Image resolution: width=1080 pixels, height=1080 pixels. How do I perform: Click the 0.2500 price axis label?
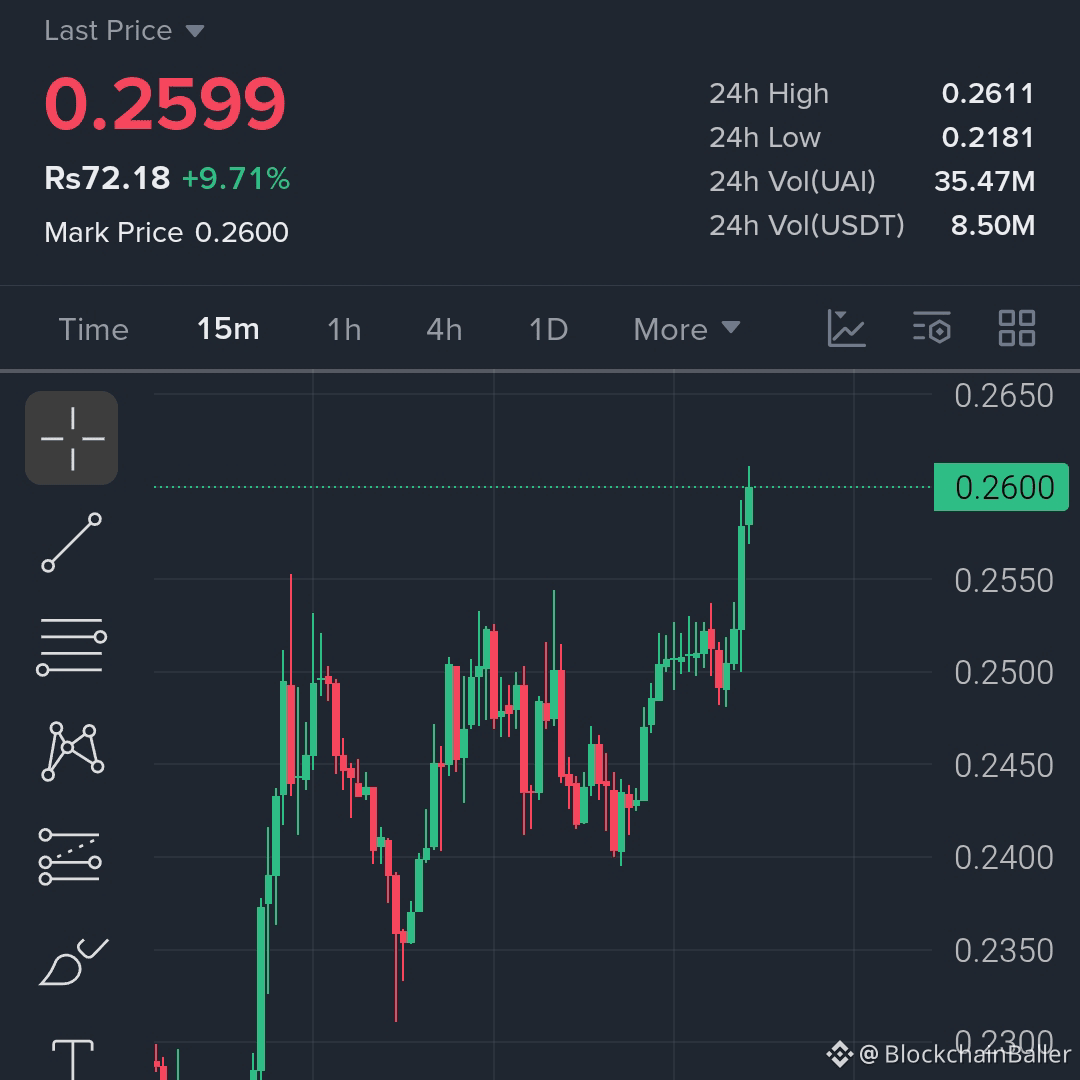coord(1004,673)
